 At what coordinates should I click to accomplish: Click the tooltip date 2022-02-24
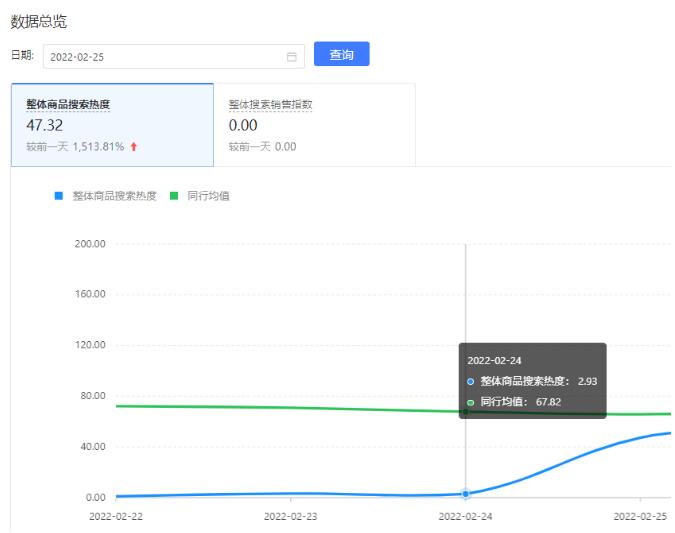[x=494, y=361]
